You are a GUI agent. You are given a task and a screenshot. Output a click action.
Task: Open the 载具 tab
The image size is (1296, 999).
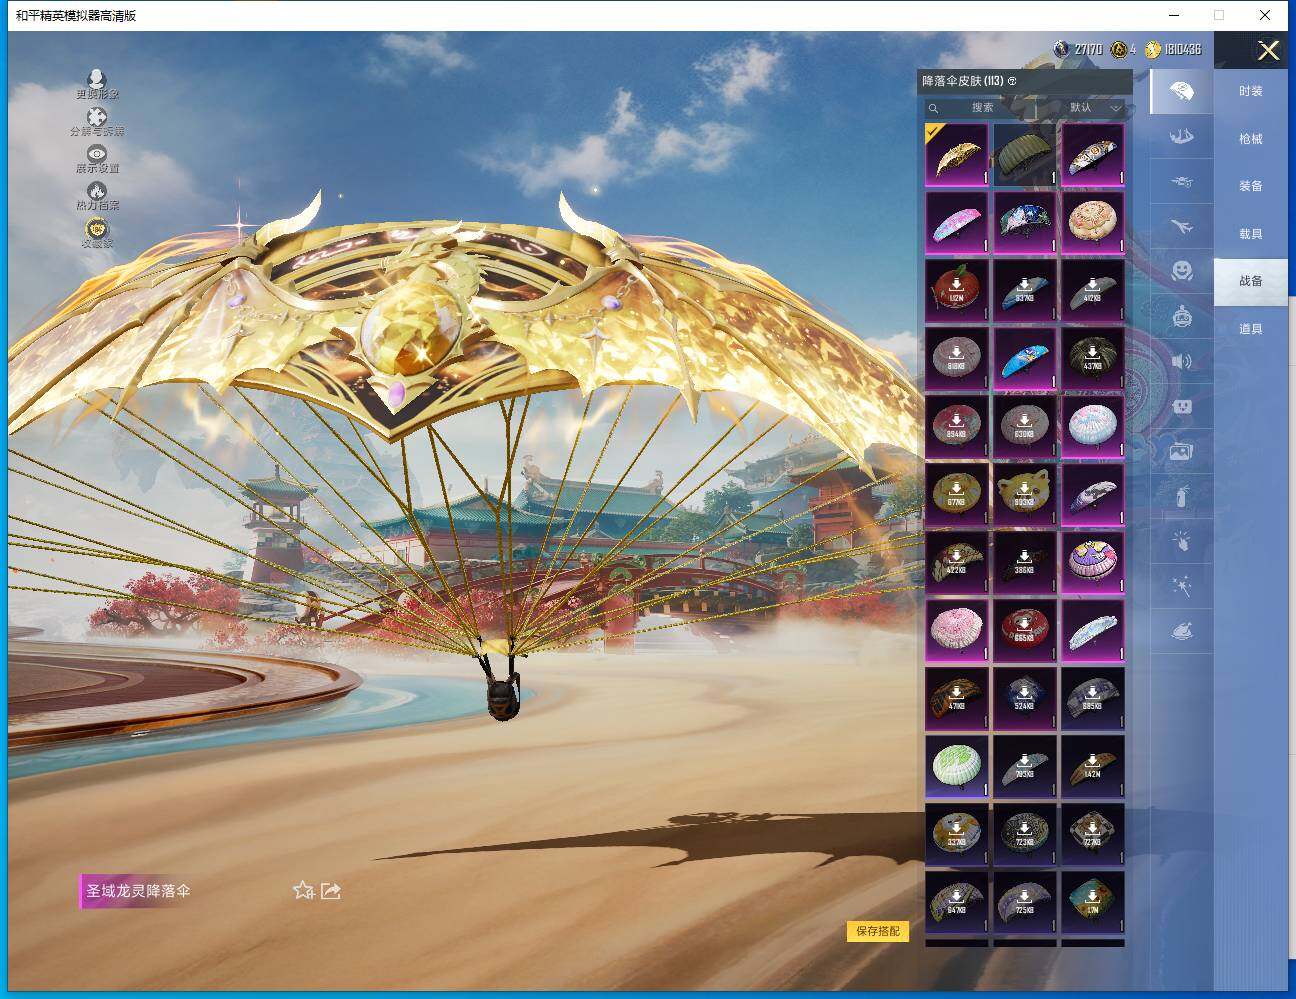pos(1251,234)
